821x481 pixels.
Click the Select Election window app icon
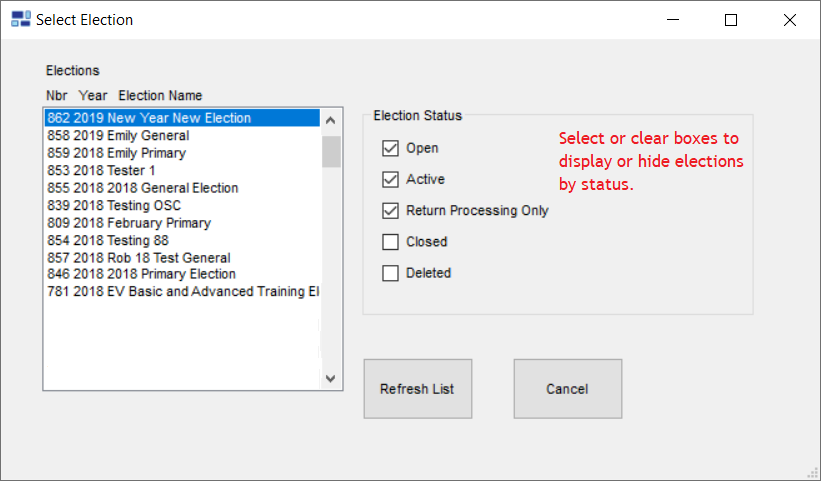(21, 19)
